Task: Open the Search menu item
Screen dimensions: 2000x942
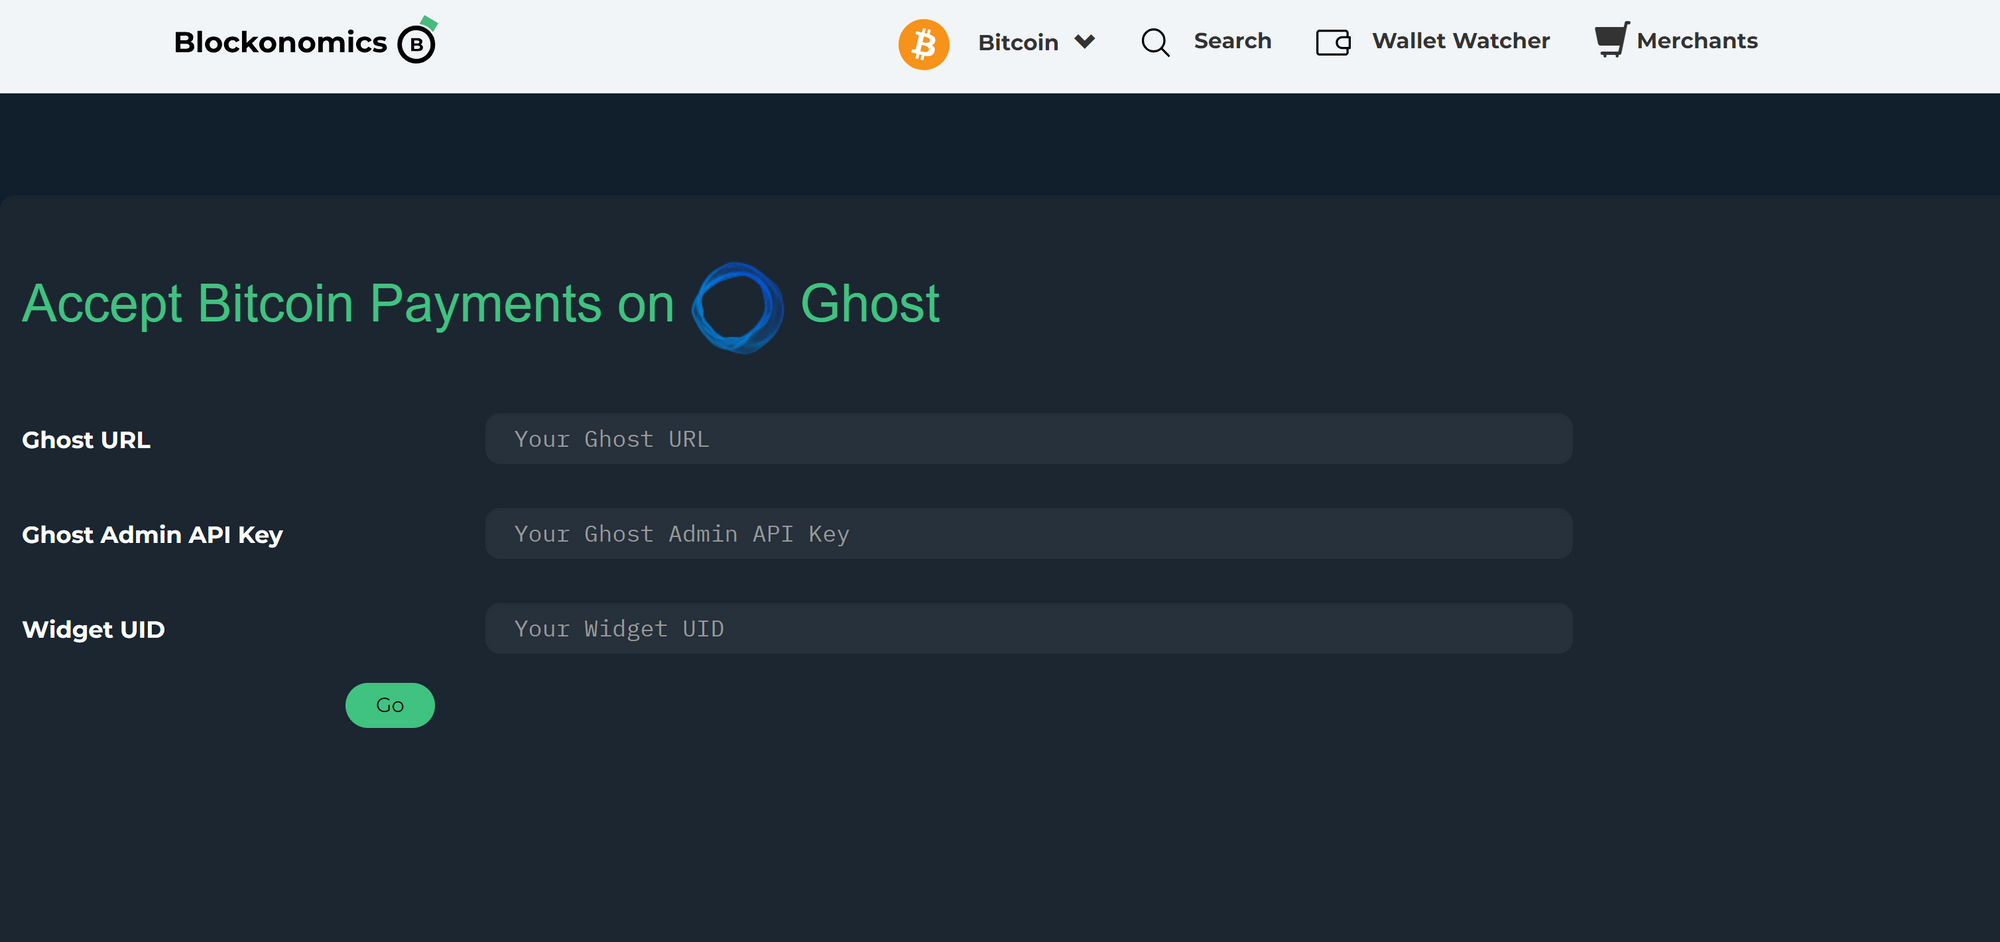Action: pyautogui.click(x=1232, y=41)
